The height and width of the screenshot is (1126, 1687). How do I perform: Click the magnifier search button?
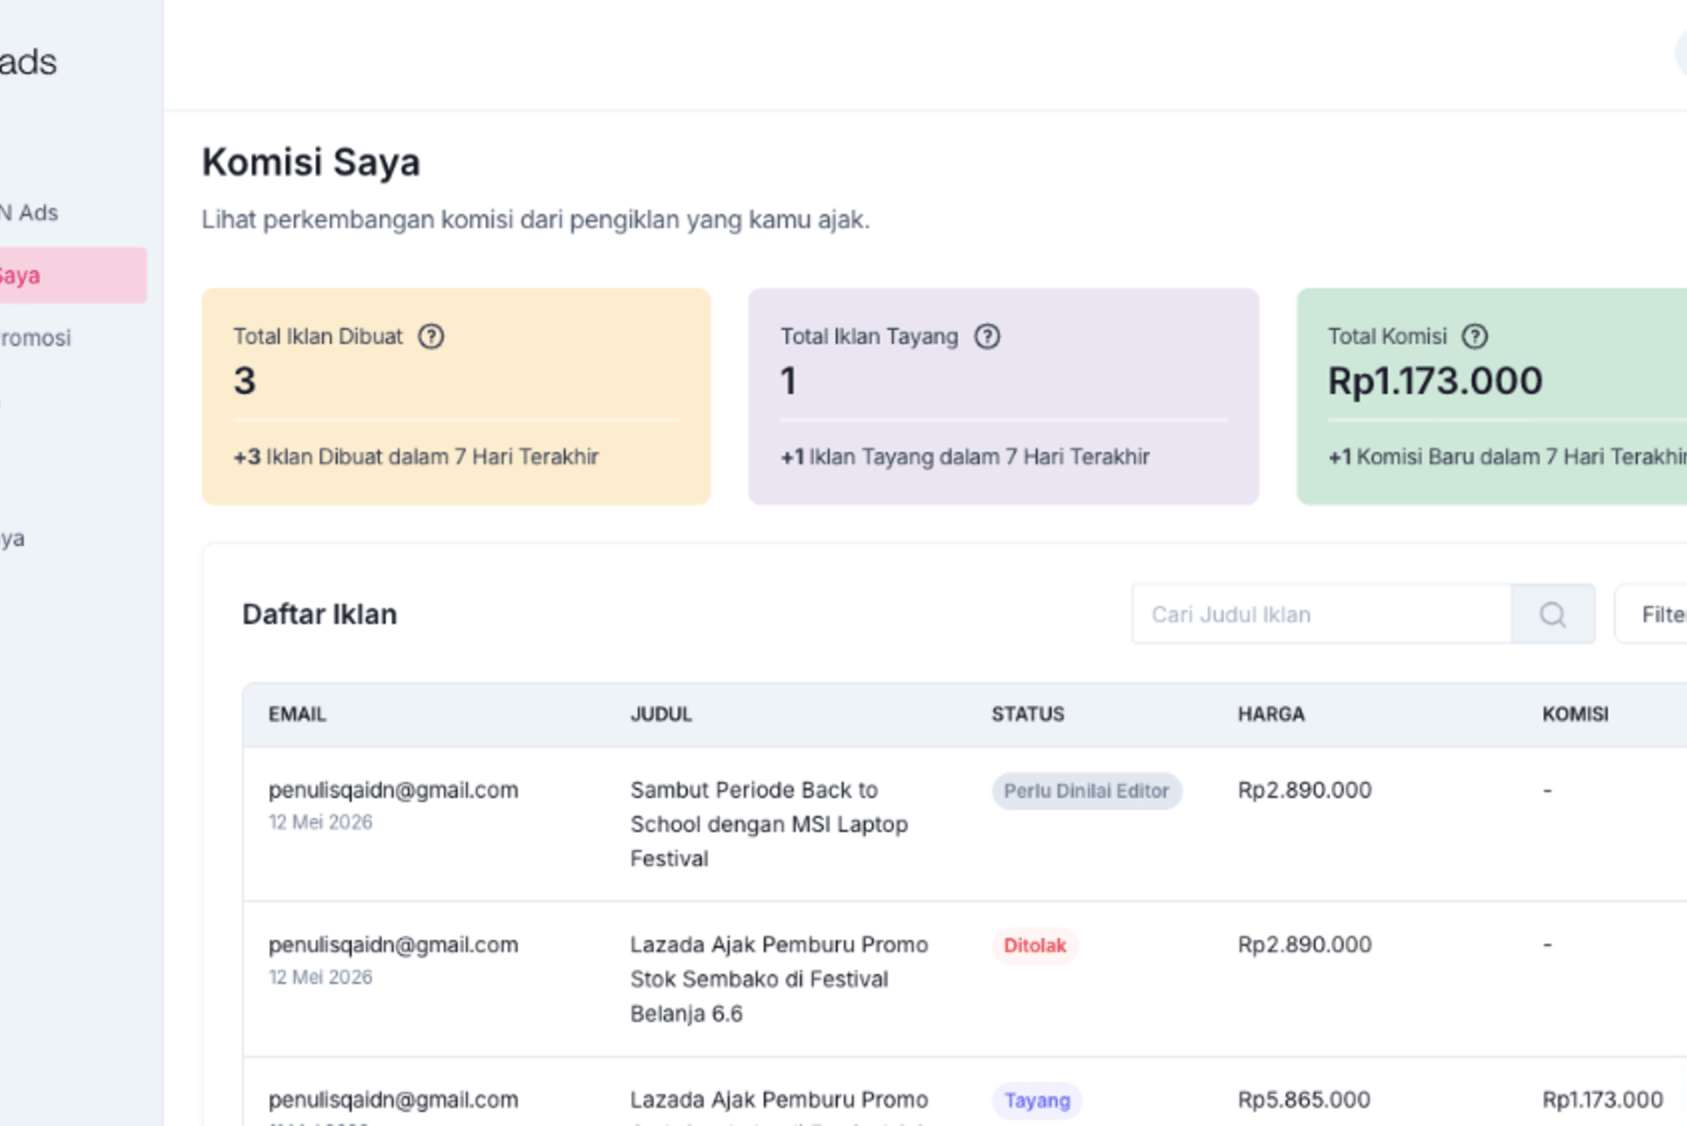(x=1553, y=614)
